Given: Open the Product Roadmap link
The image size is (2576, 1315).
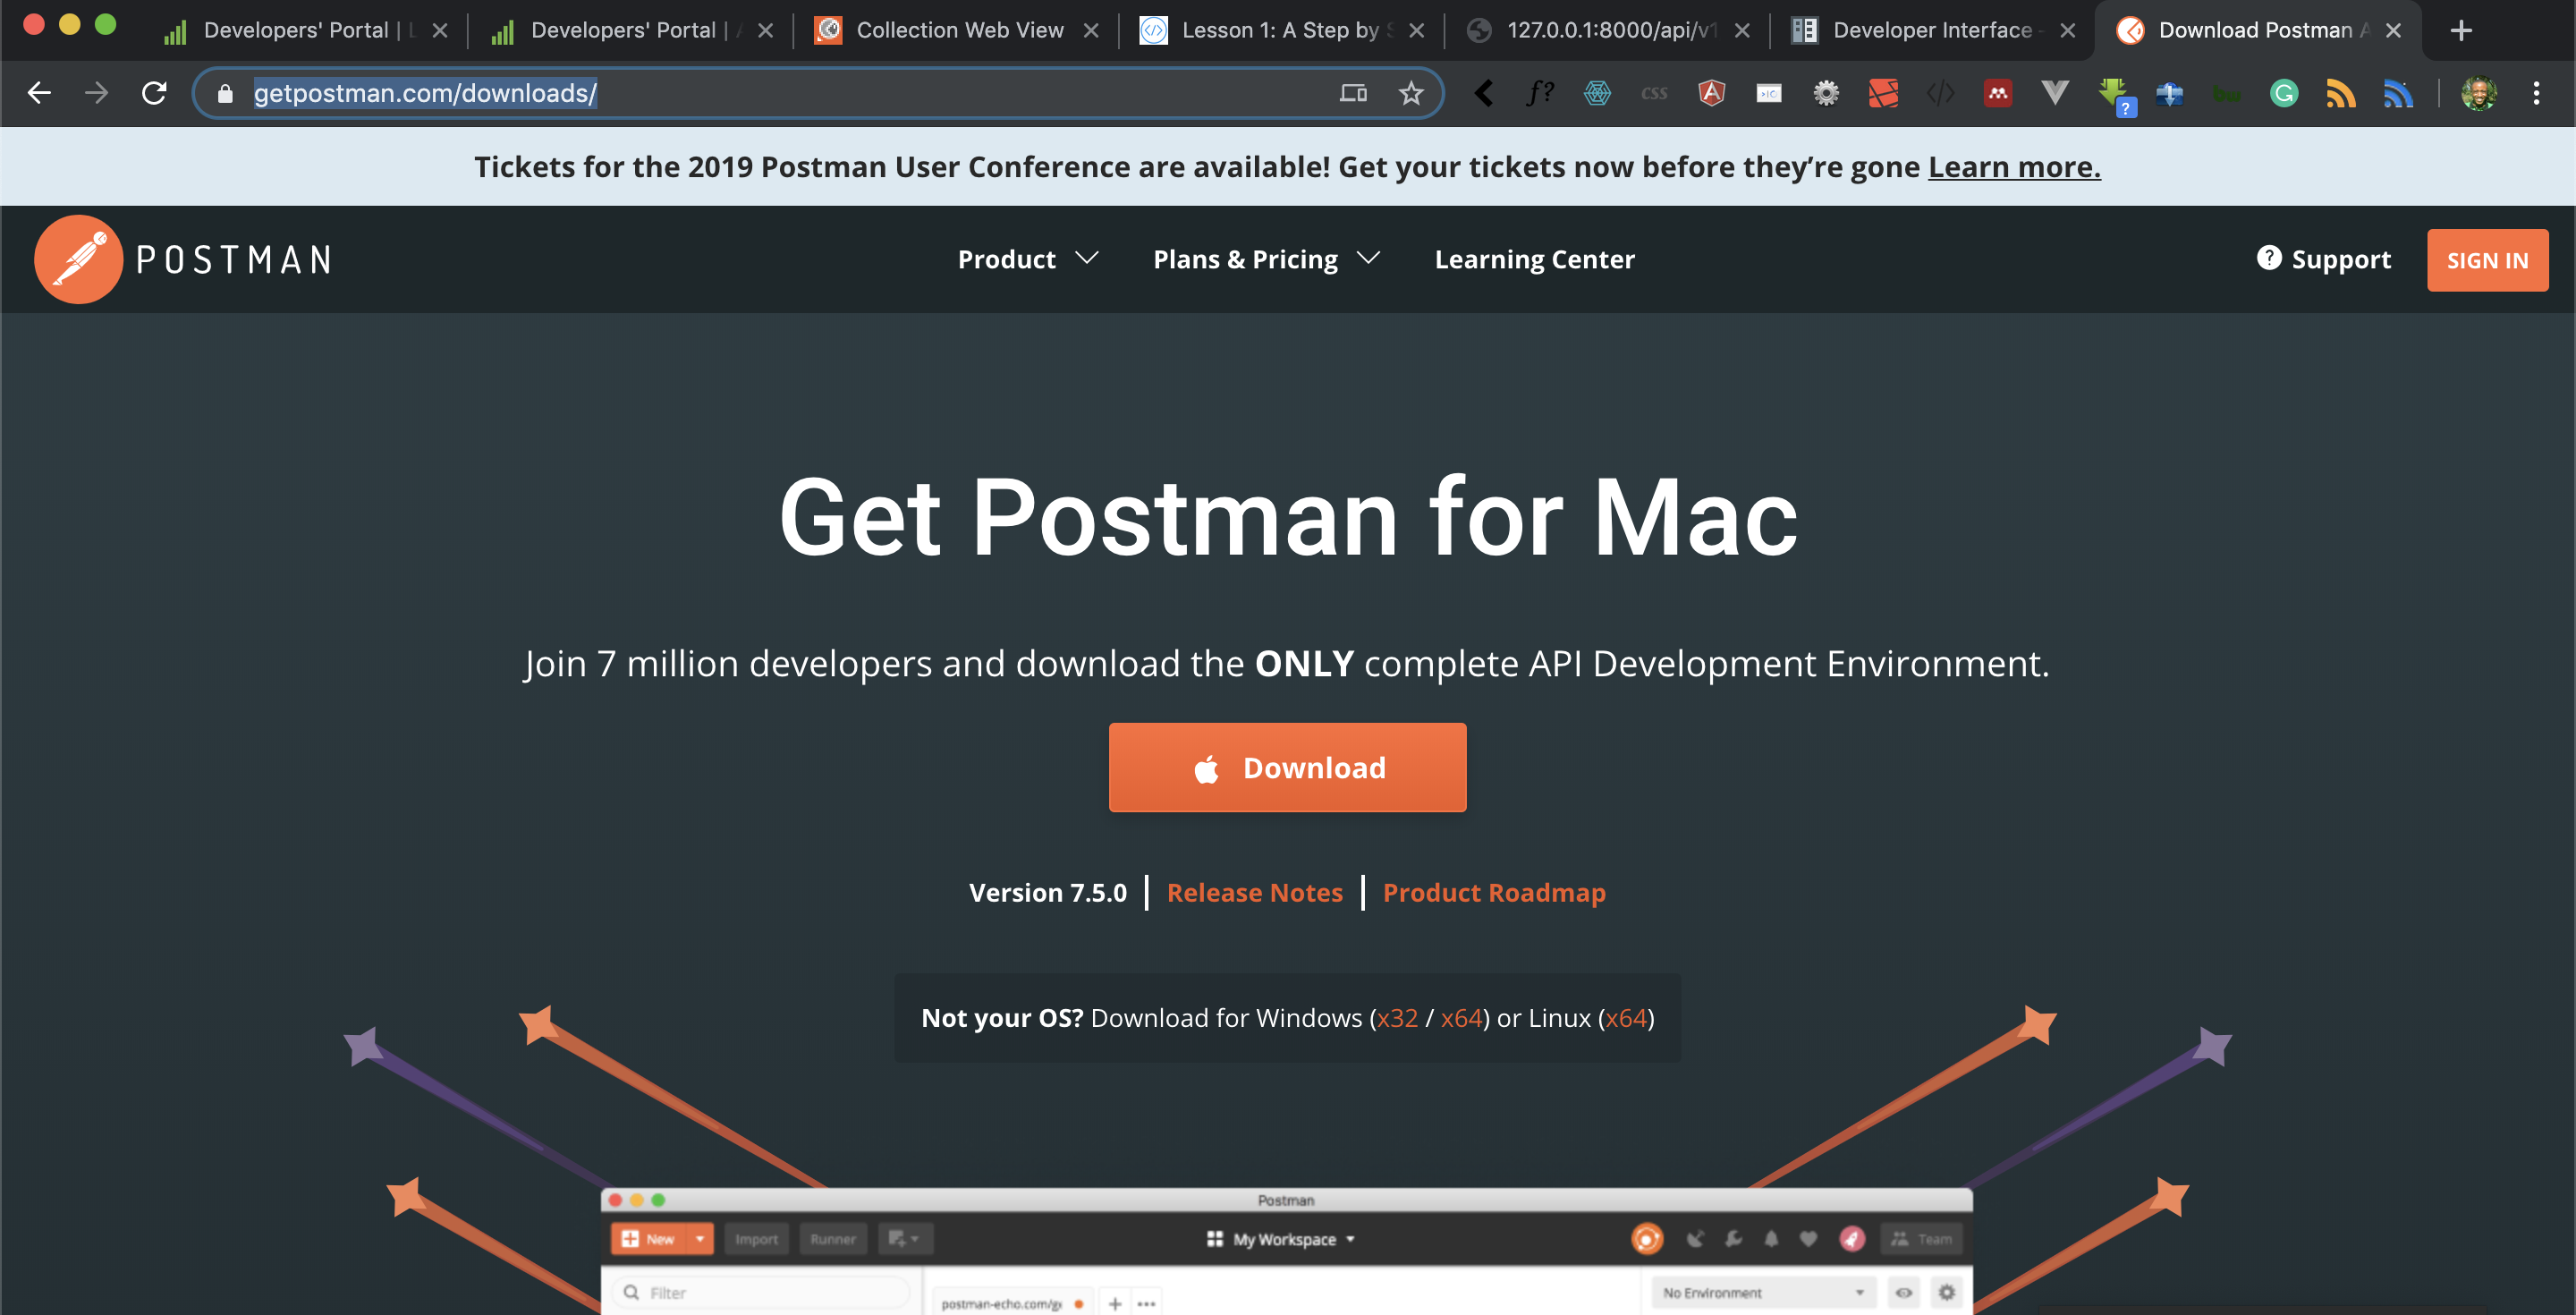Looking at the screenshot, I should pyautogui.click(x=1493, y=892).
